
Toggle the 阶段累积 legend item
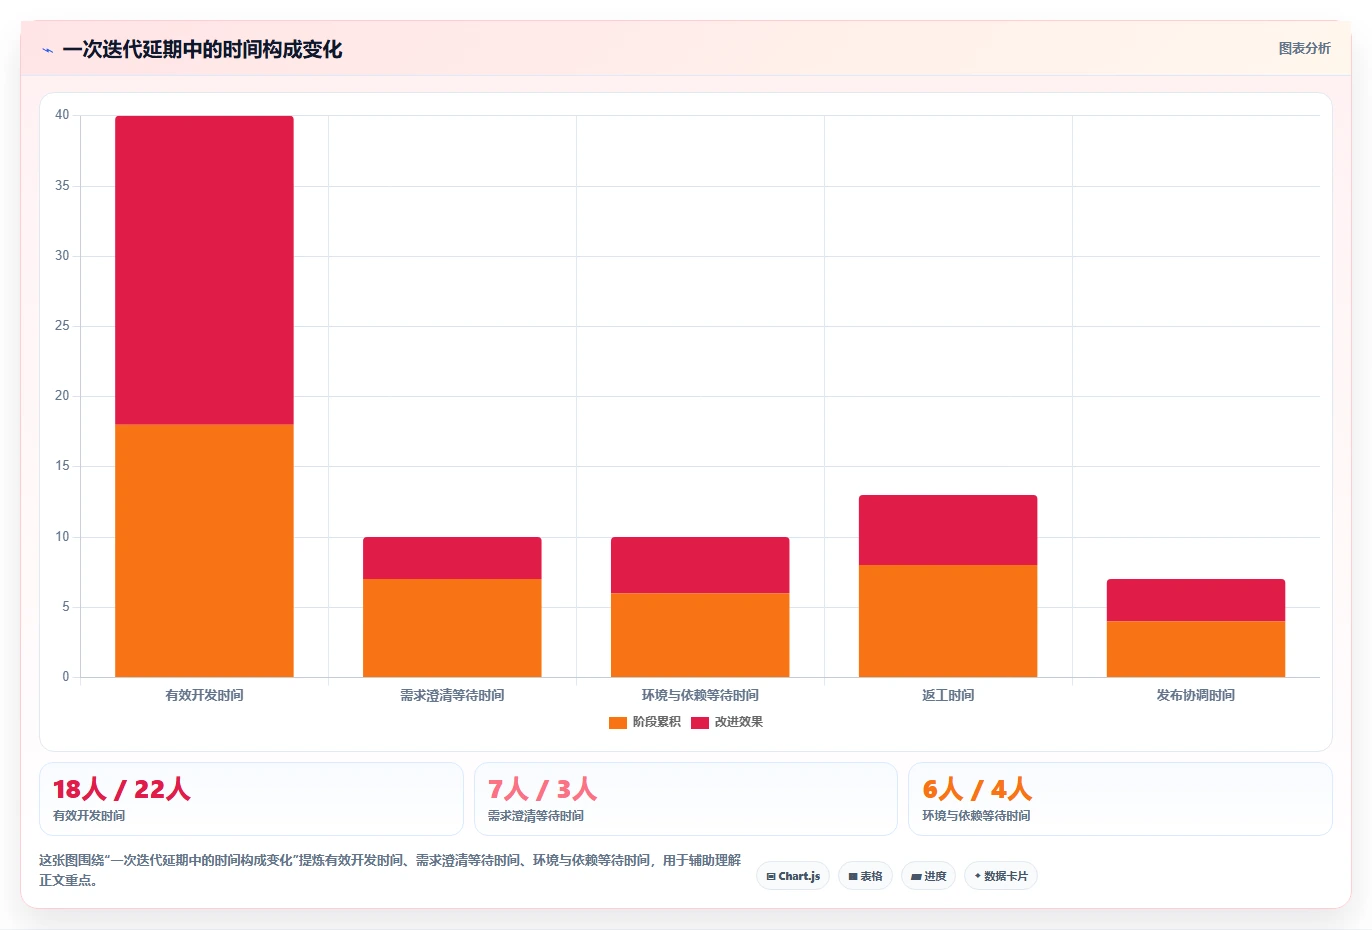coord(645,722)
